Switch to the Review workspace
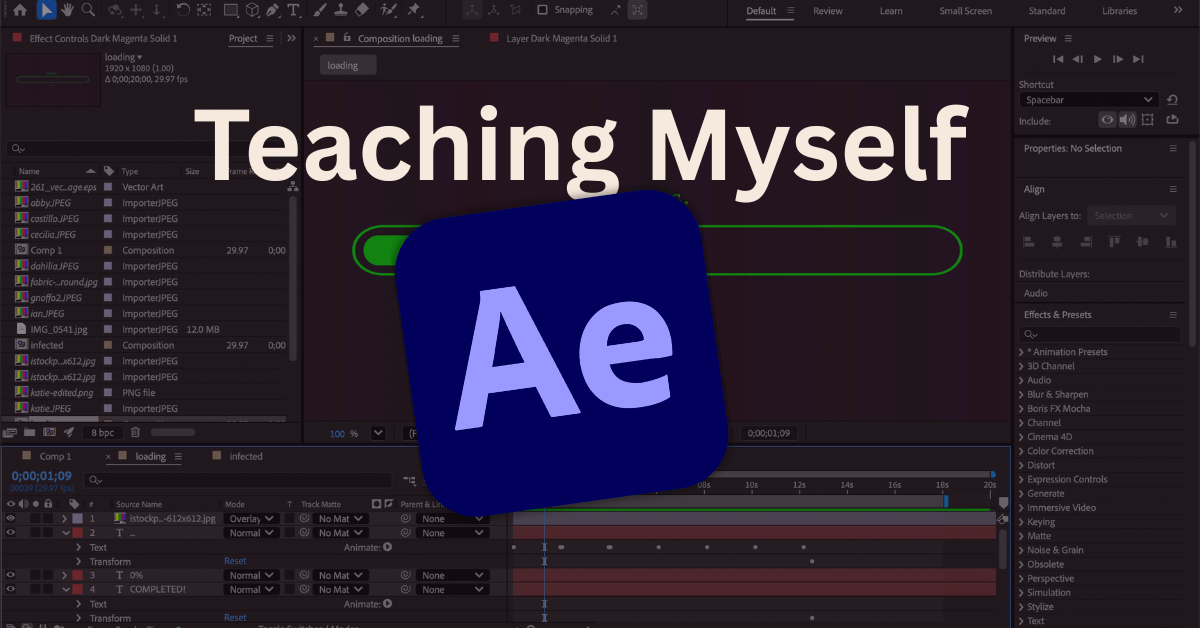 (x=827, y=11)
